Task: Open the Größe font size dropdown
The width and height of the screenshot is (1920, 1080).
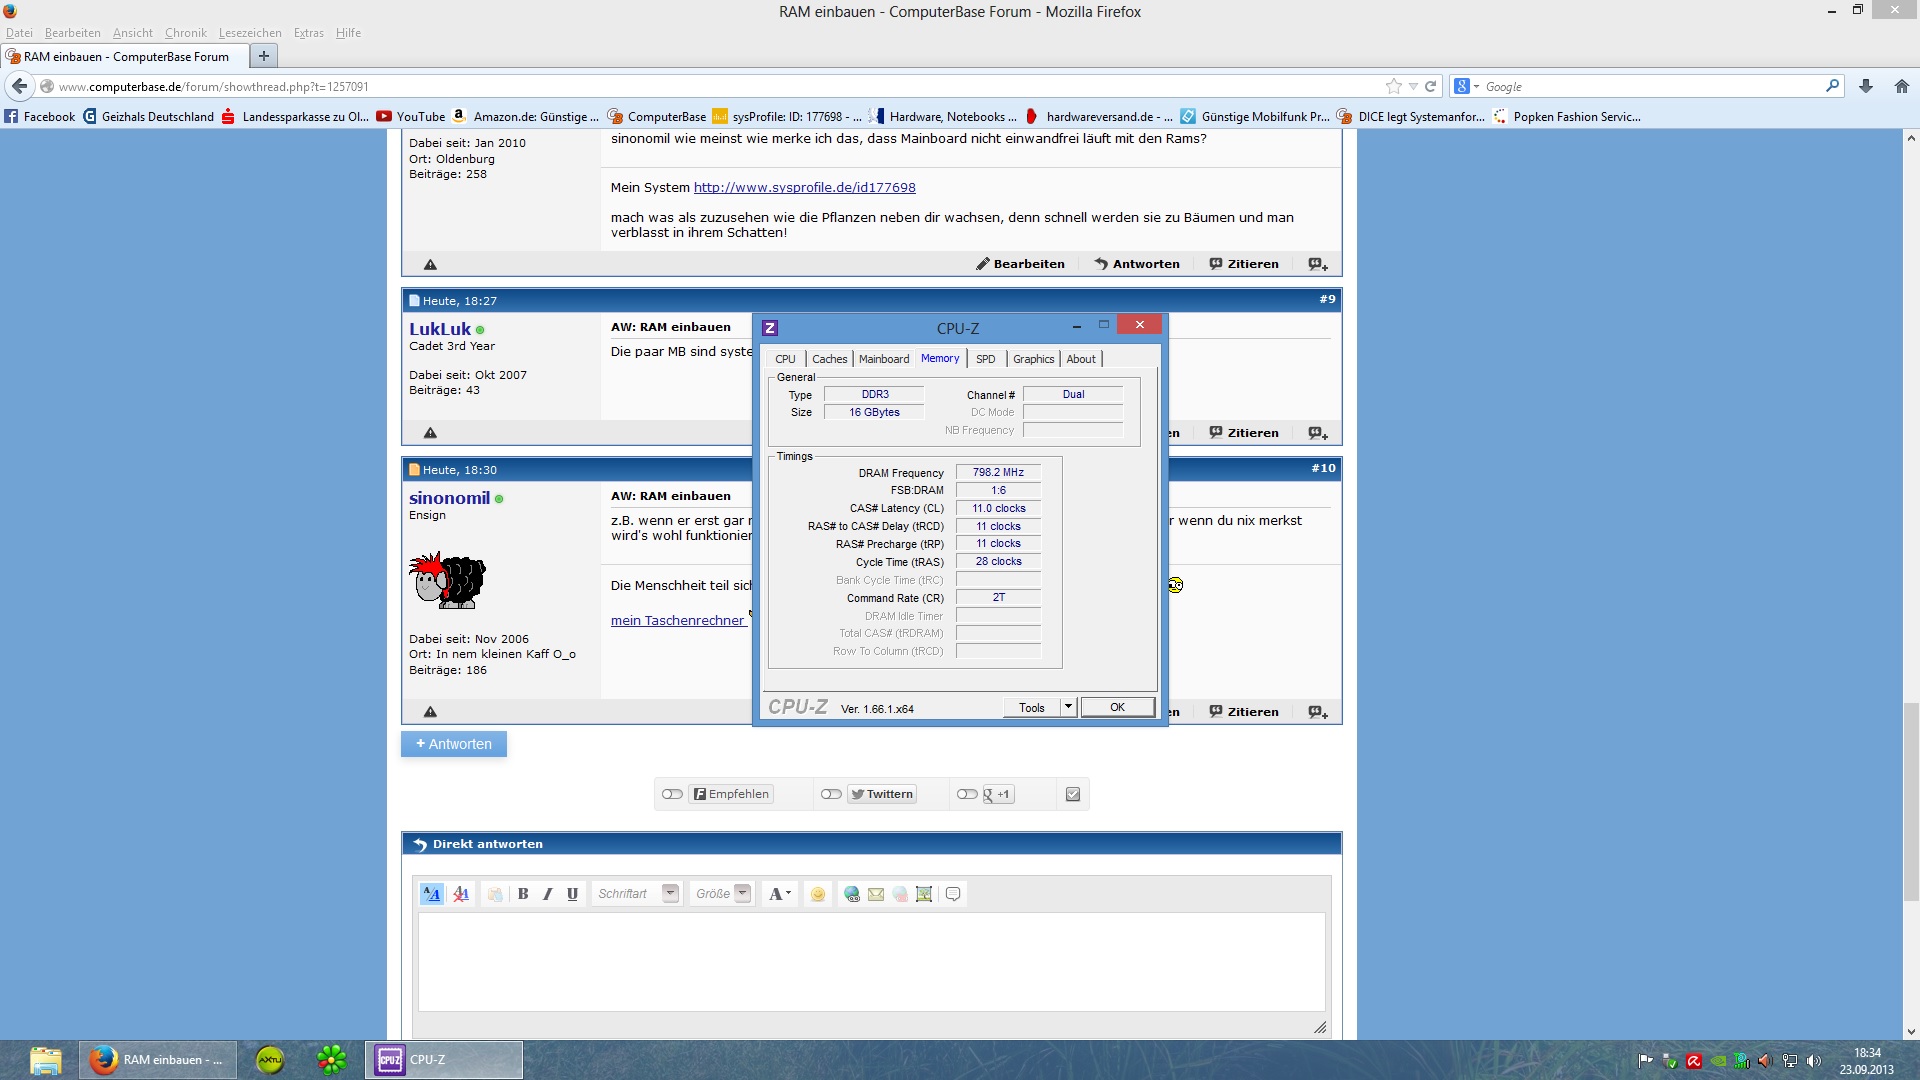Action: tap(742, 894)
